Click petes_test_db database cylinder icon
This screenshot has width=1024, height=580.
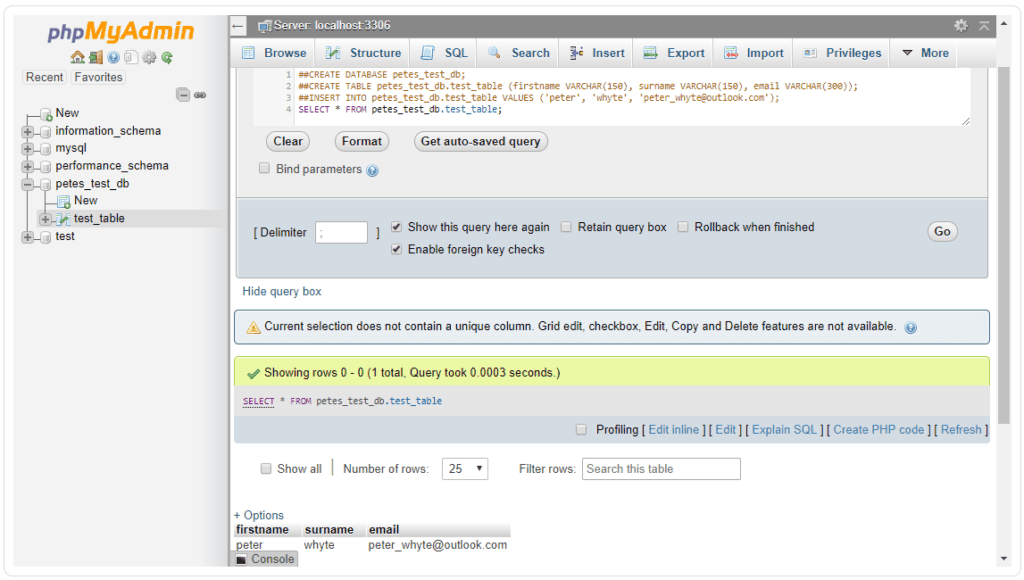(x=46, y=184)
